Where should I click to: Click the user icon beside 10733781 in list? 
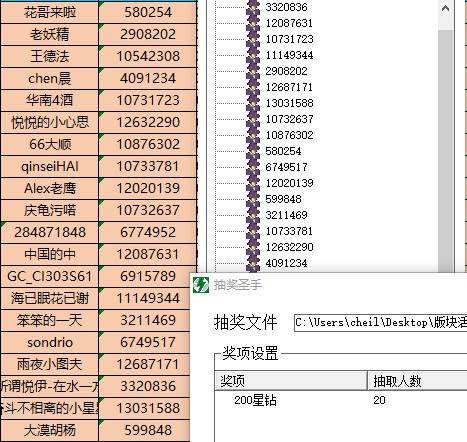tap(253, 231)
